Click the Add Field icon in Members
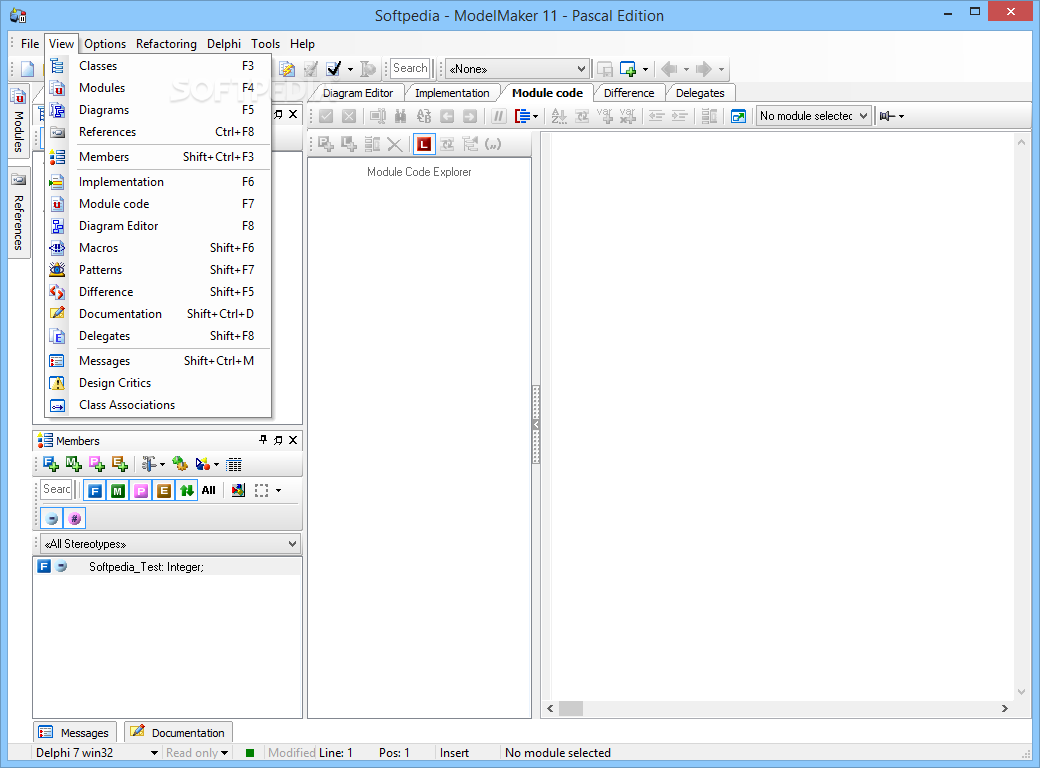Screen dimensions: 1040x768 pyautogui.click(x=50, y=464)
